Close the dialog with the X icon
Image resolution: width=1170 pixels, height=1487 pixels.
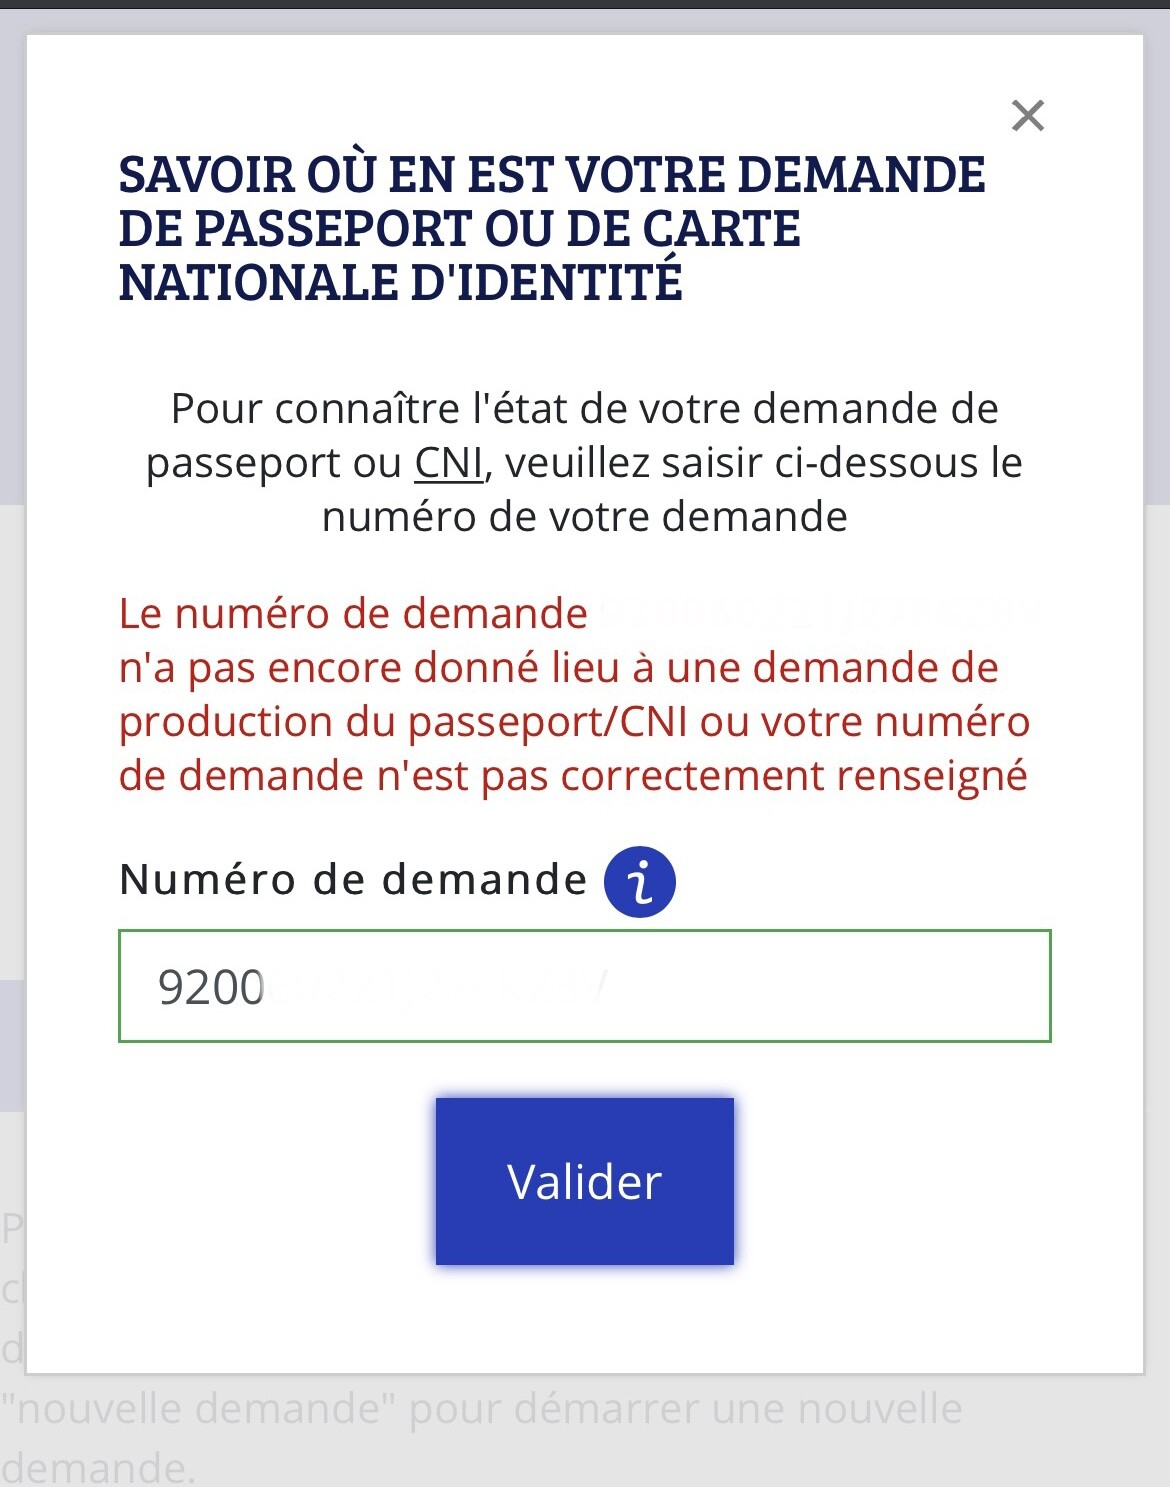click(1028, 116)
